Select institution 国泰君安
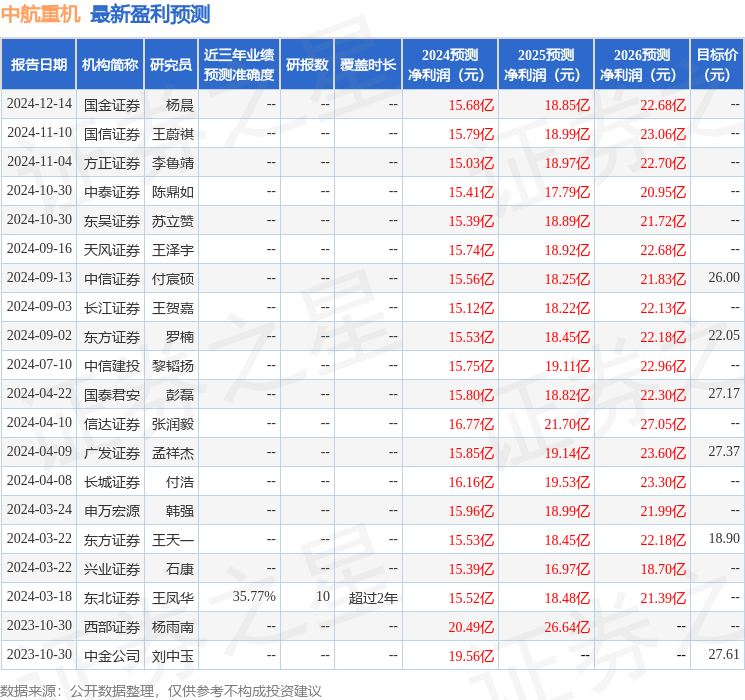The image size is (745, 700). 112,395
